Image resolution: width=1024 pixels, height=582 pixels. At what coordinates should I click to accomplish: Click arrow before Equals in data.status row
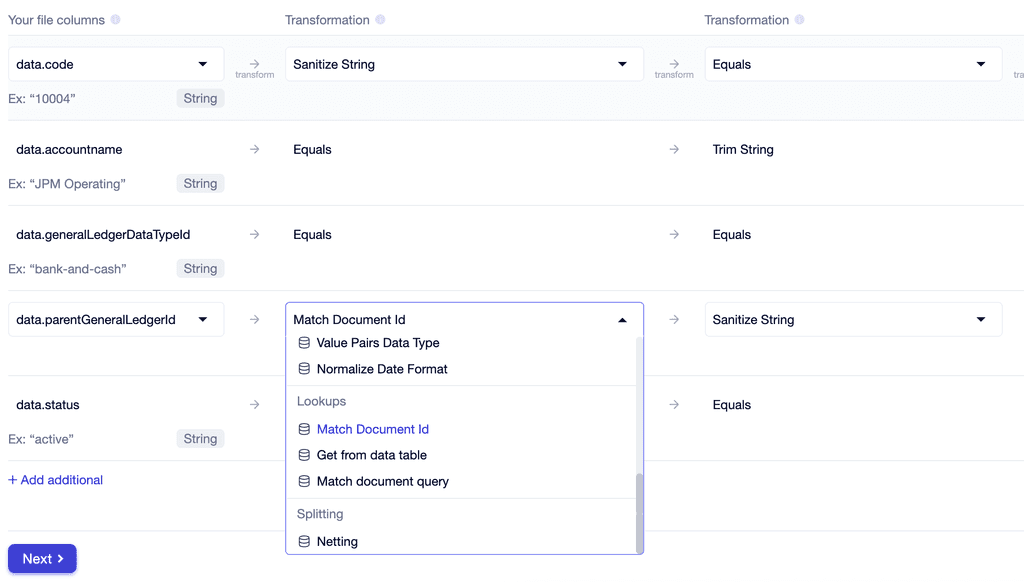pos(674,405)
